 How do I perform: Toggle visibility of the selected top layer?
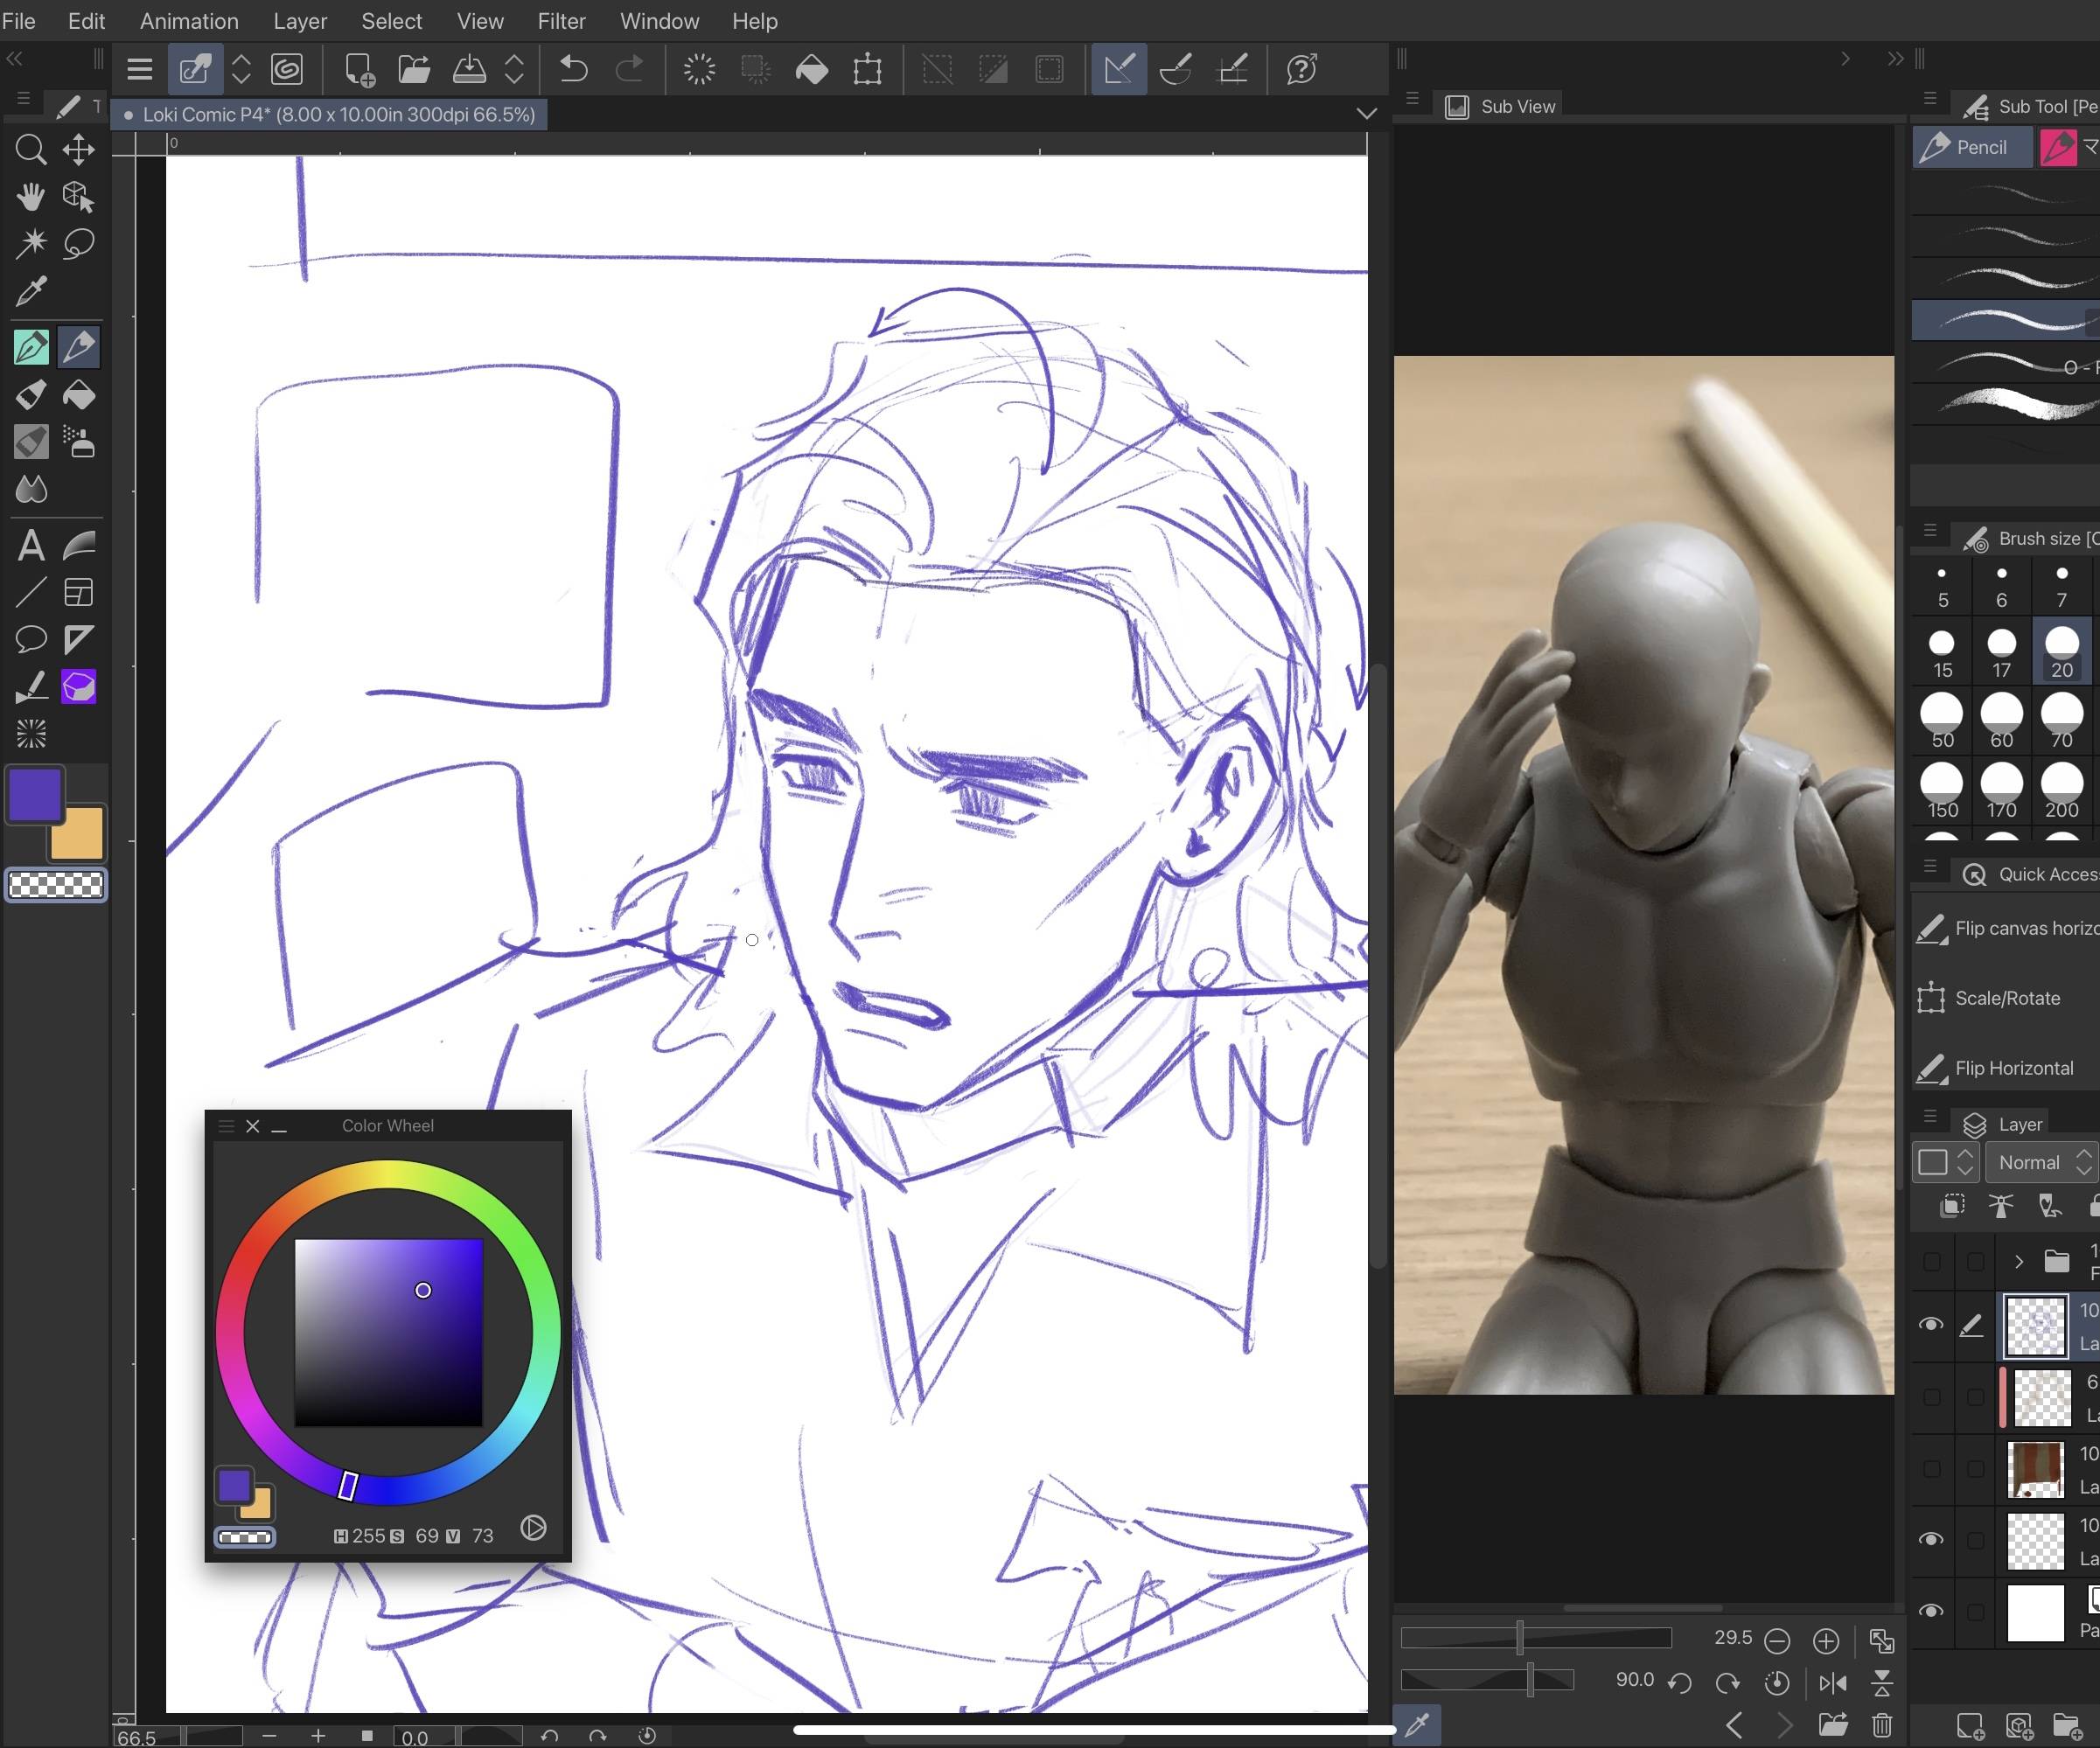point(1931,1325)
